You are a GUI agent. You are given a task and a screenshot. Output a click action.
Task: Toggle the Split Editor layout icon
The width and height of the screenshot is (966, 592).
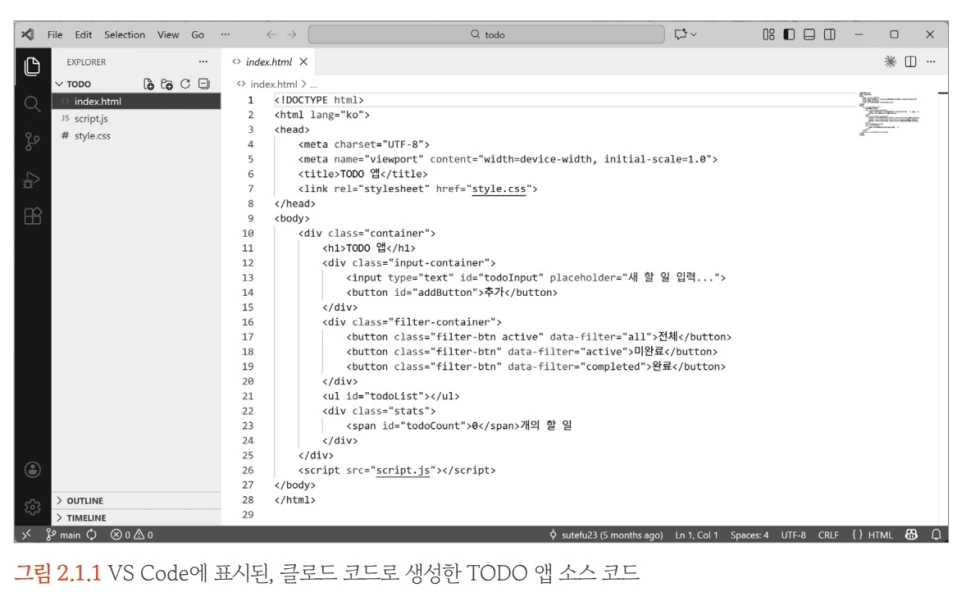[x=910, y=60]
